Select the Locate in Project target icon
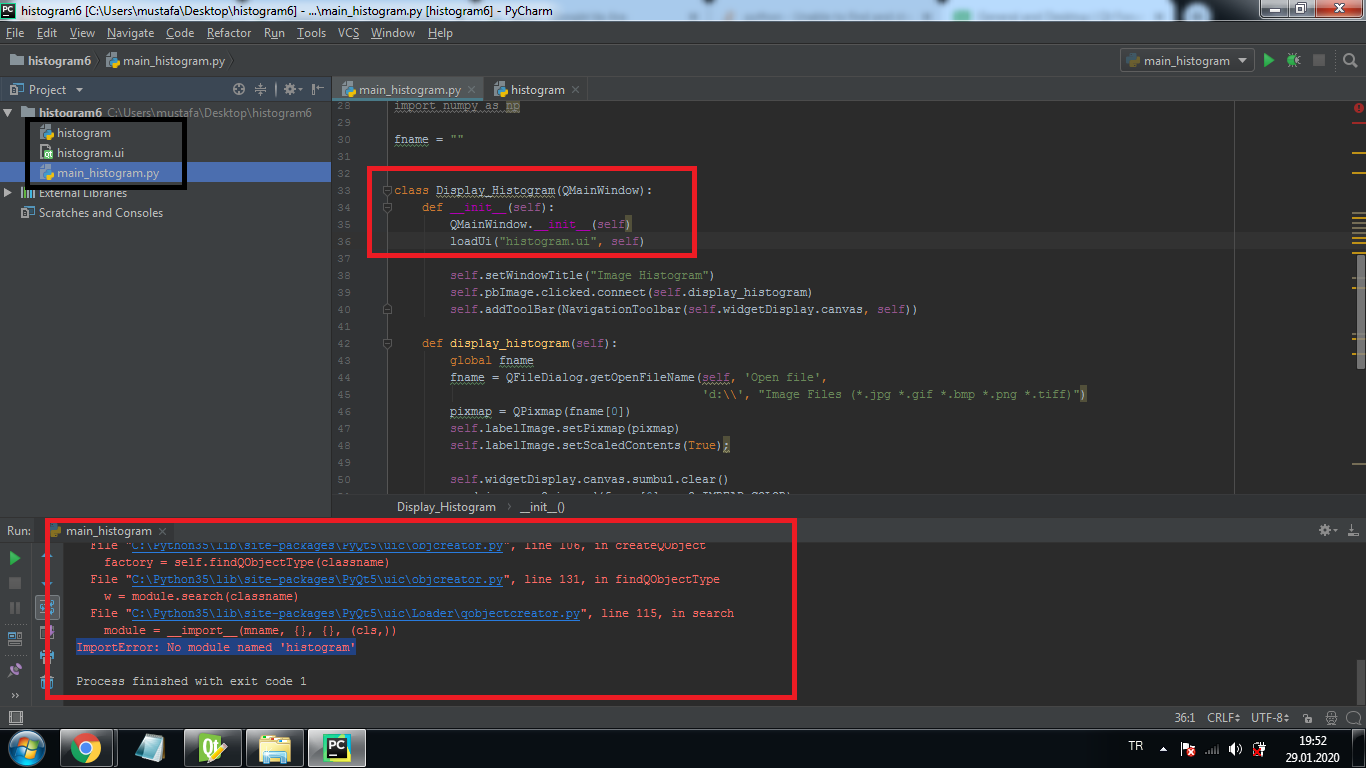Image resolution: width=1366 pixels, height=768 pixels. 238,89
